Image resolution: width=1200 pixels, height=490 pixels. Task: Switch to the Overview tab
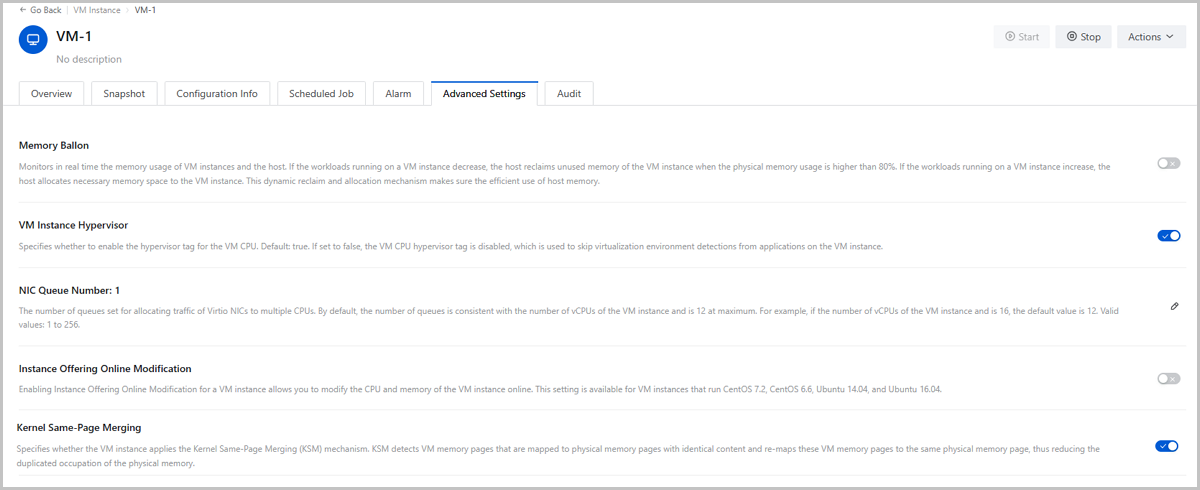(x=51, y=94)
